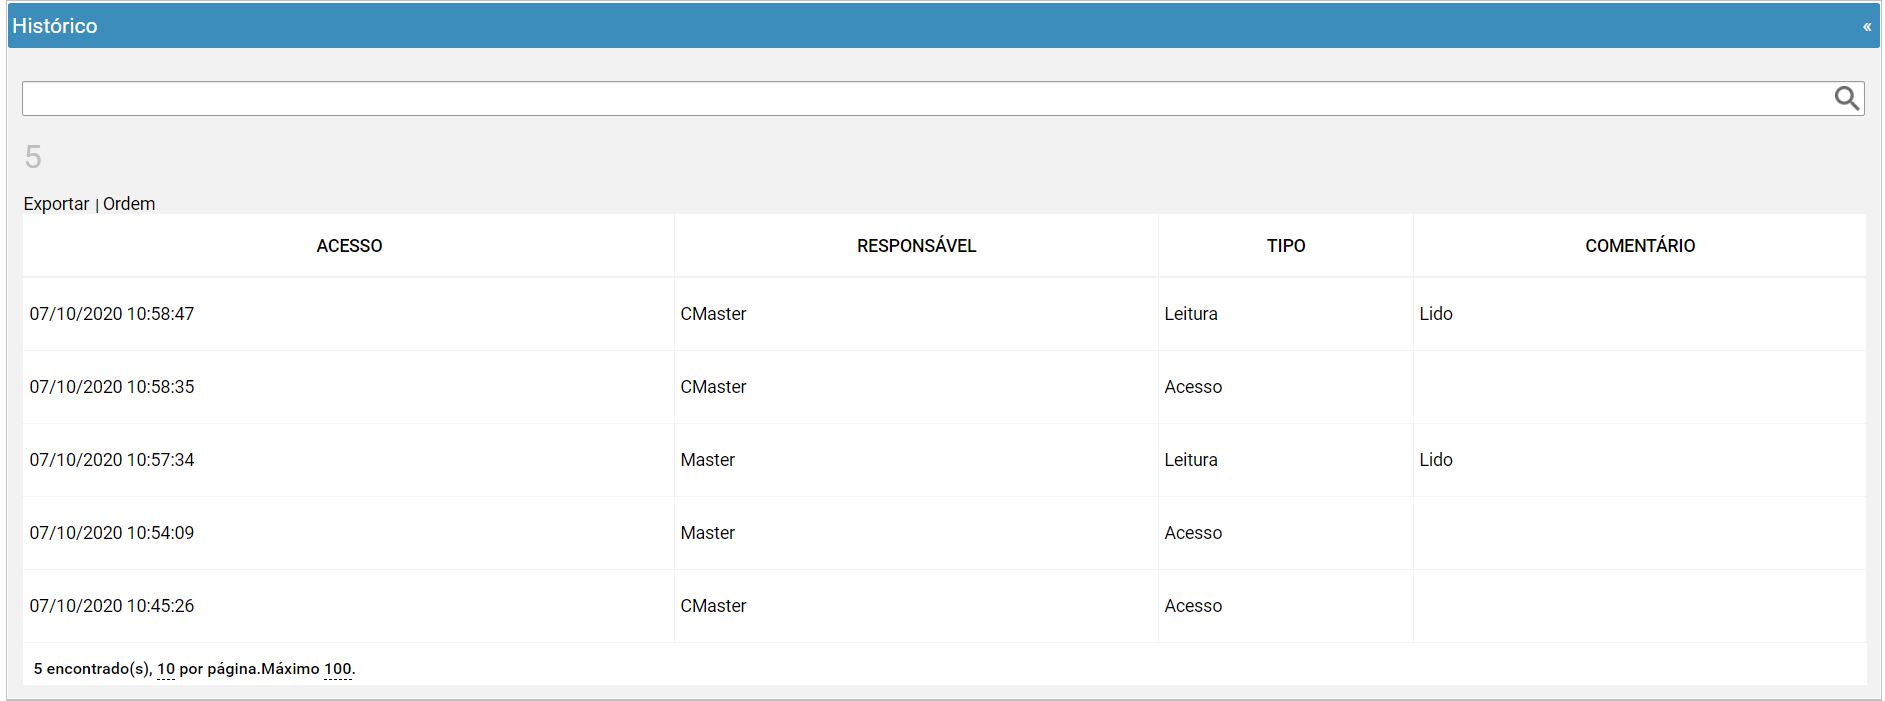
Task: Click Lido comment in the 10:58:47 row
Action: tap(1436, 314)
